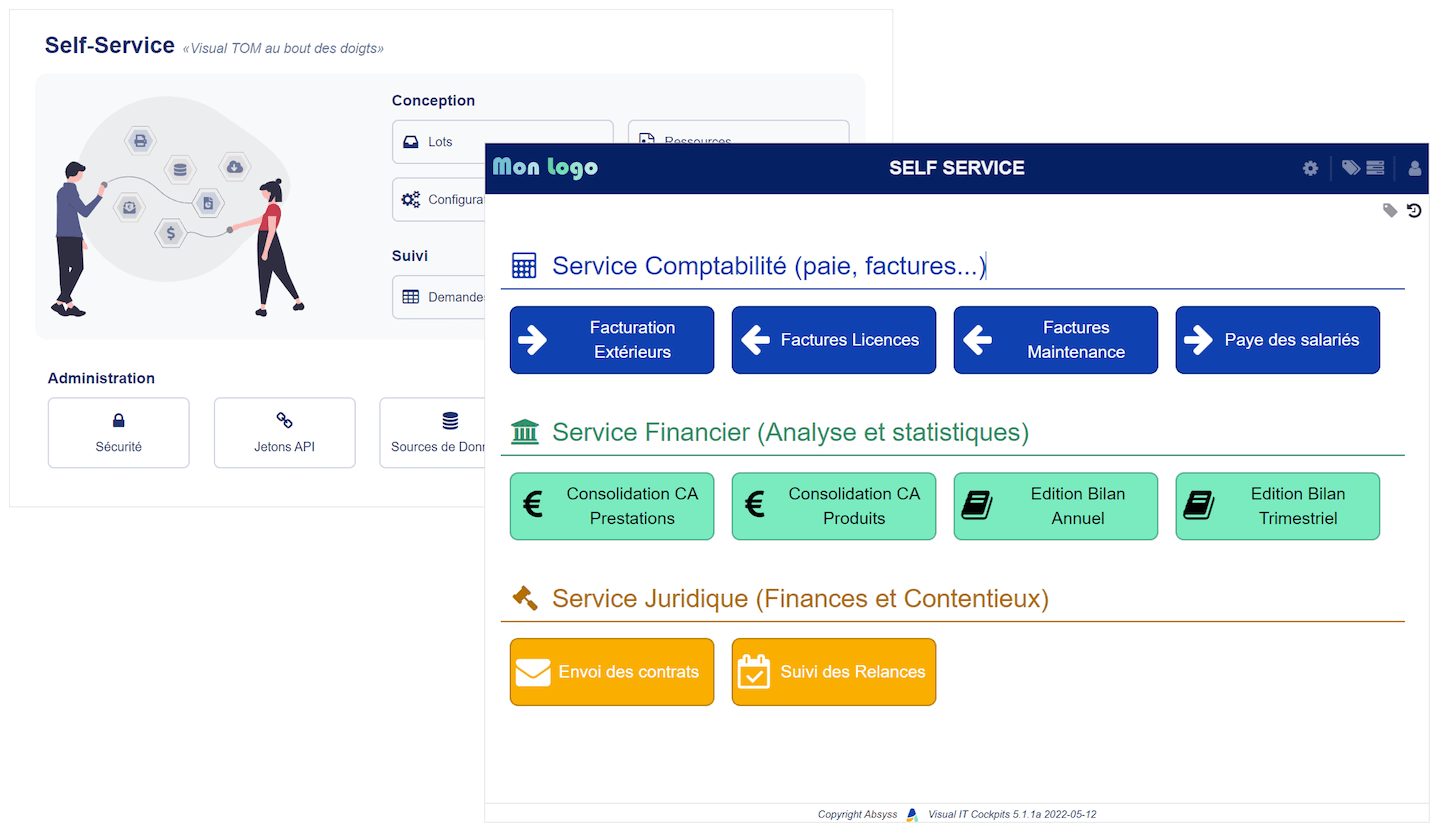Open the user profile icon
Viewport: 1440px width, 833px height.
point(1414,168)
